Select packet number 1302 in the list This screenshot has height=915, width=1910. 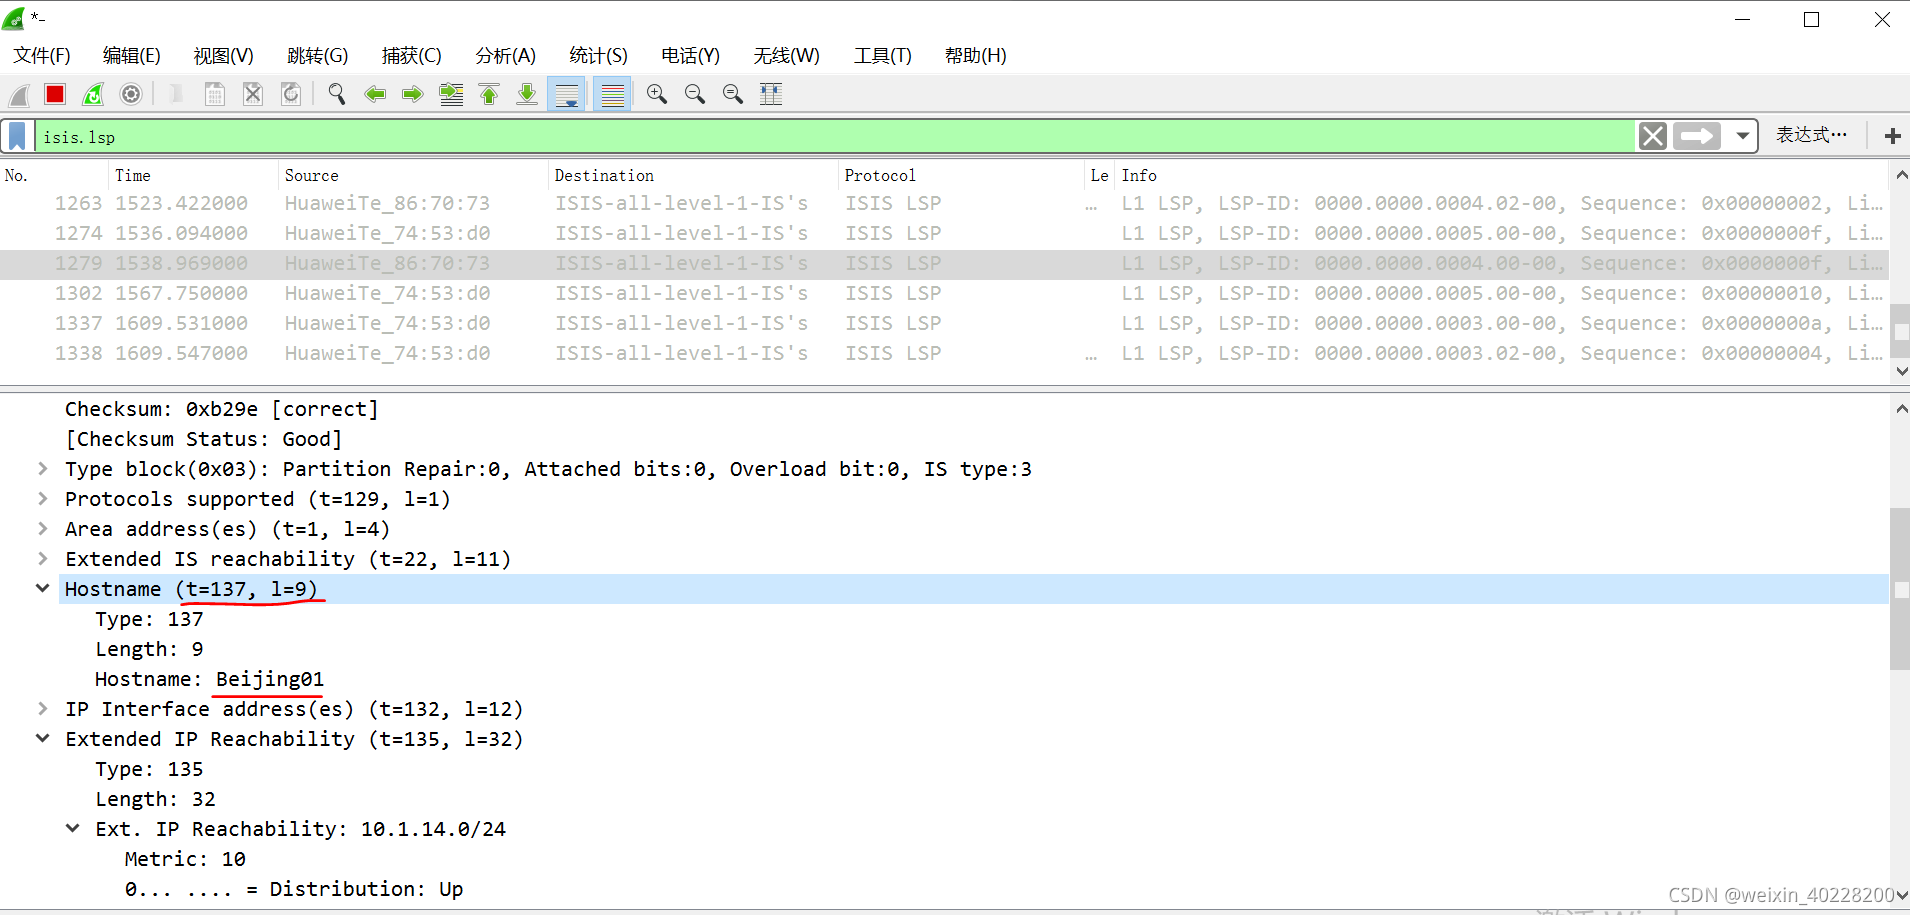600,293
